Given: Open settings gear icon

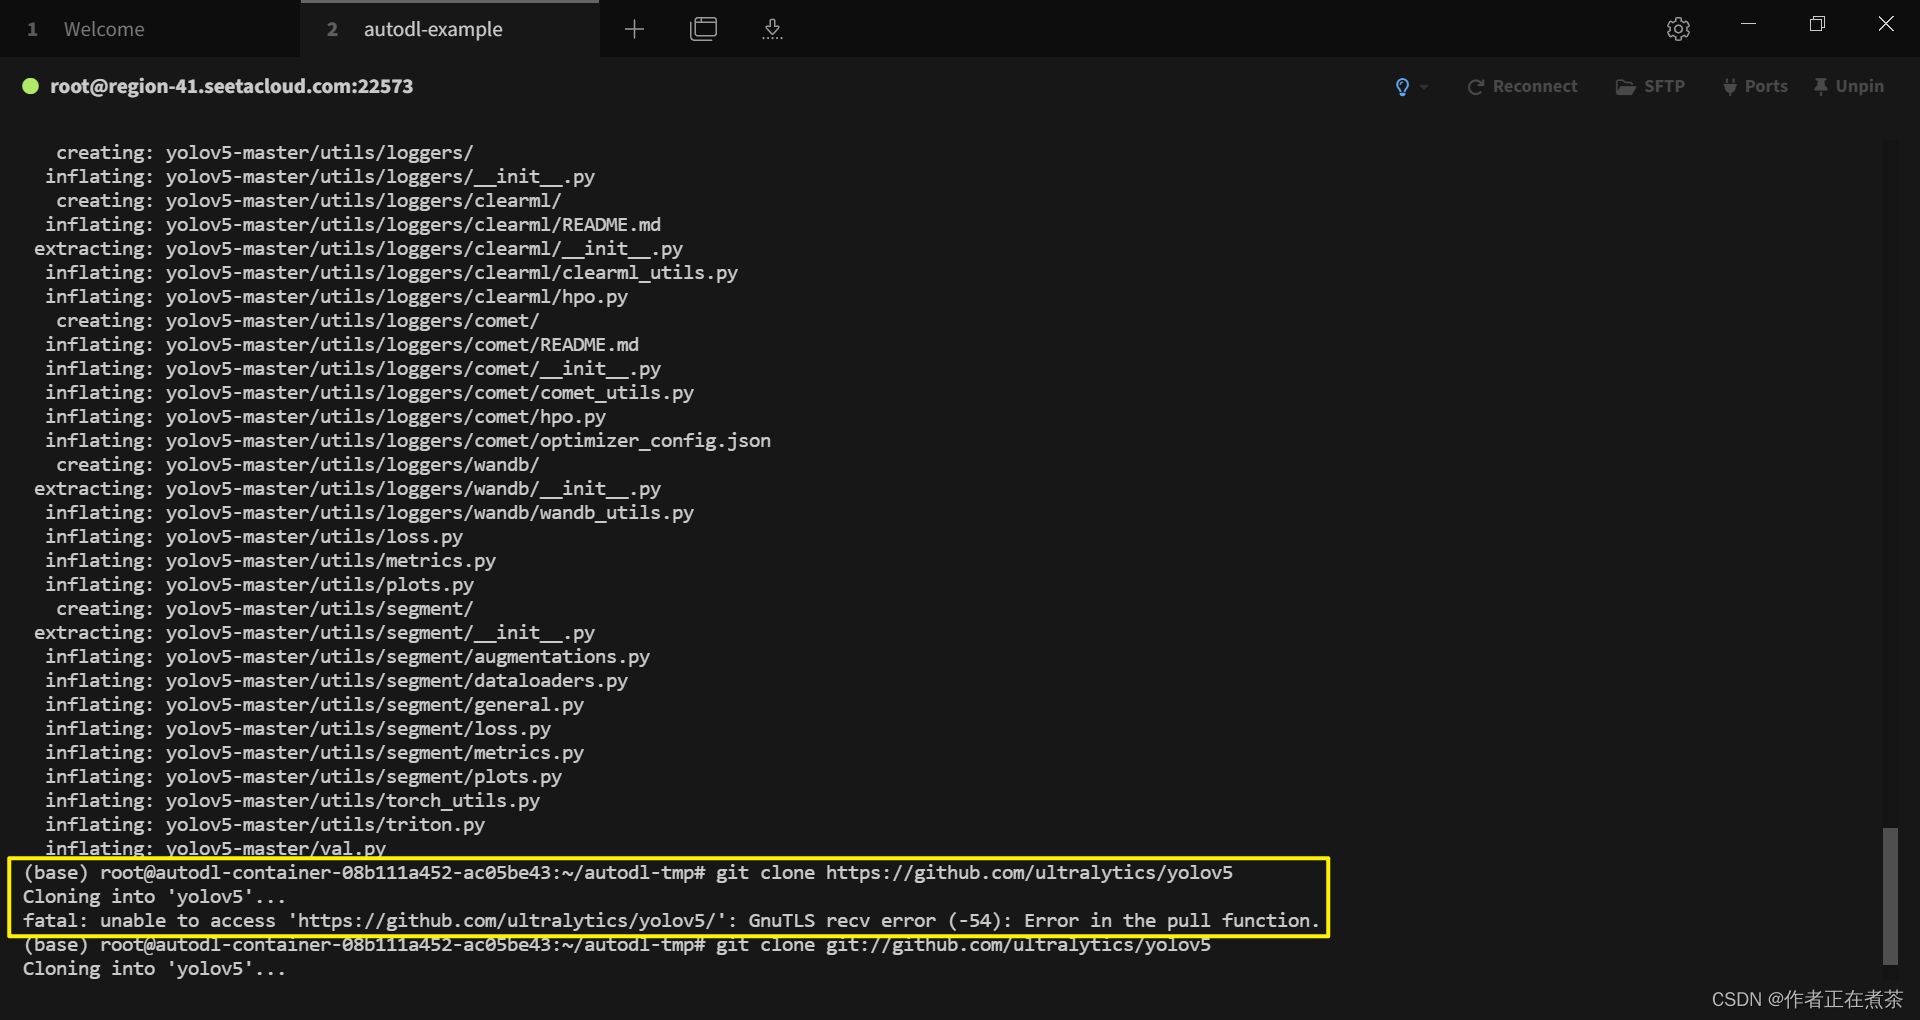Looking at the screenshot, I should pyautogui.click(x=1678, y=29).
